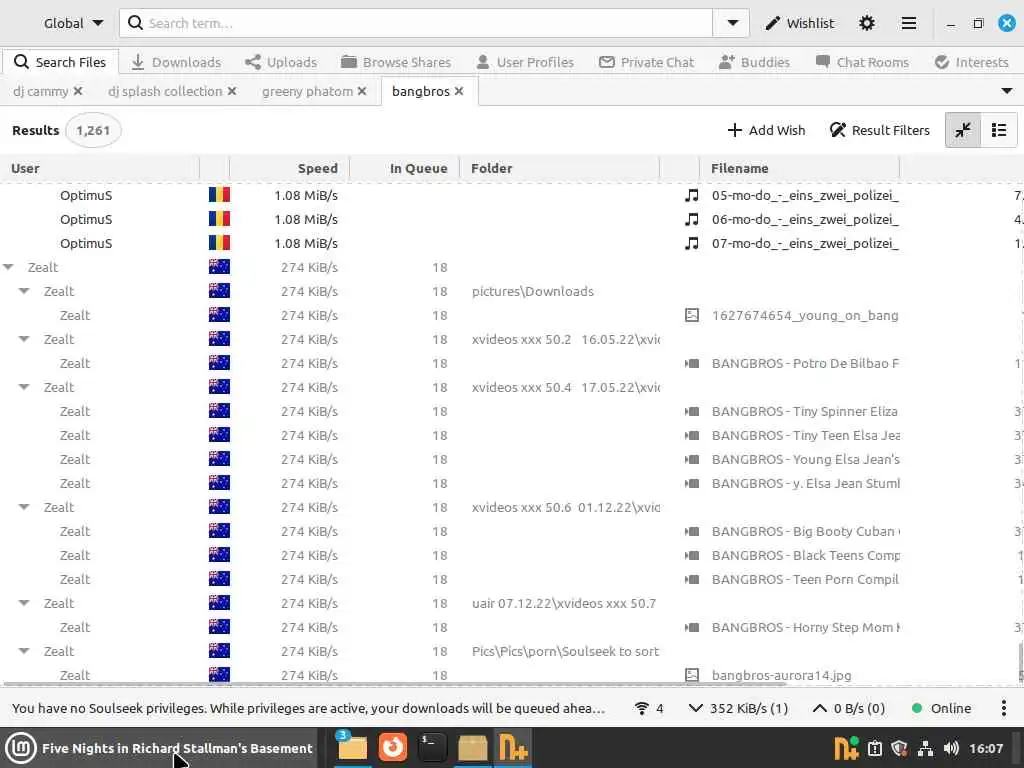This screenshot has width=1024, height=768.
Task: Switch to the Downloads tab
Action: click(x=176, y=62)
